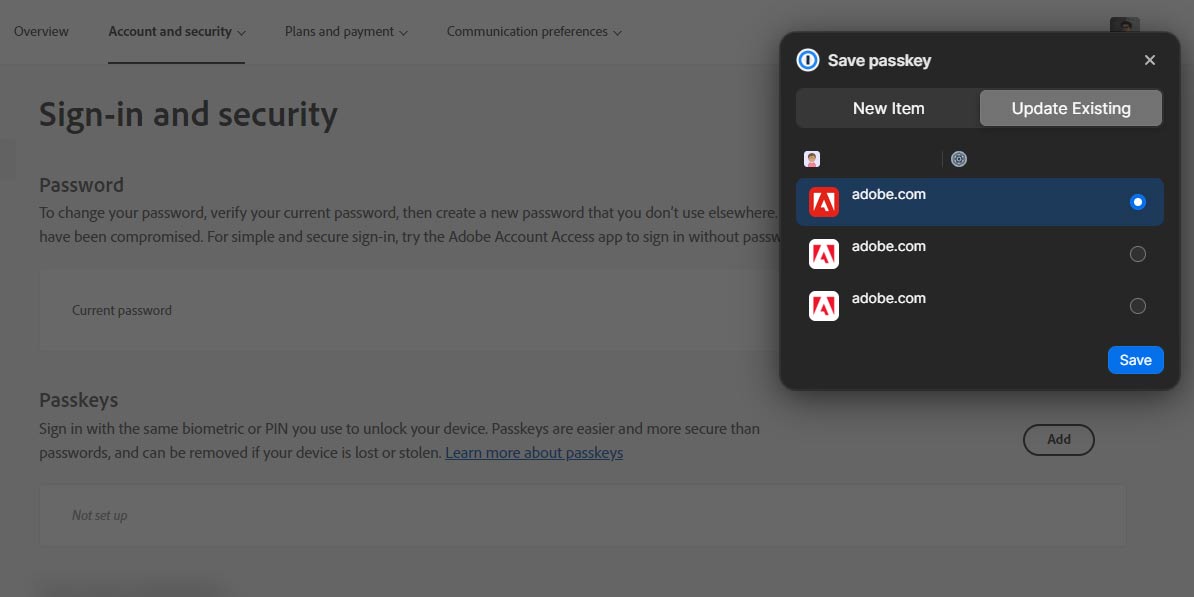1194x597 pixels.
Task: Click the passkey filter icon in the dialog
Action: click(x=959, y=158)
